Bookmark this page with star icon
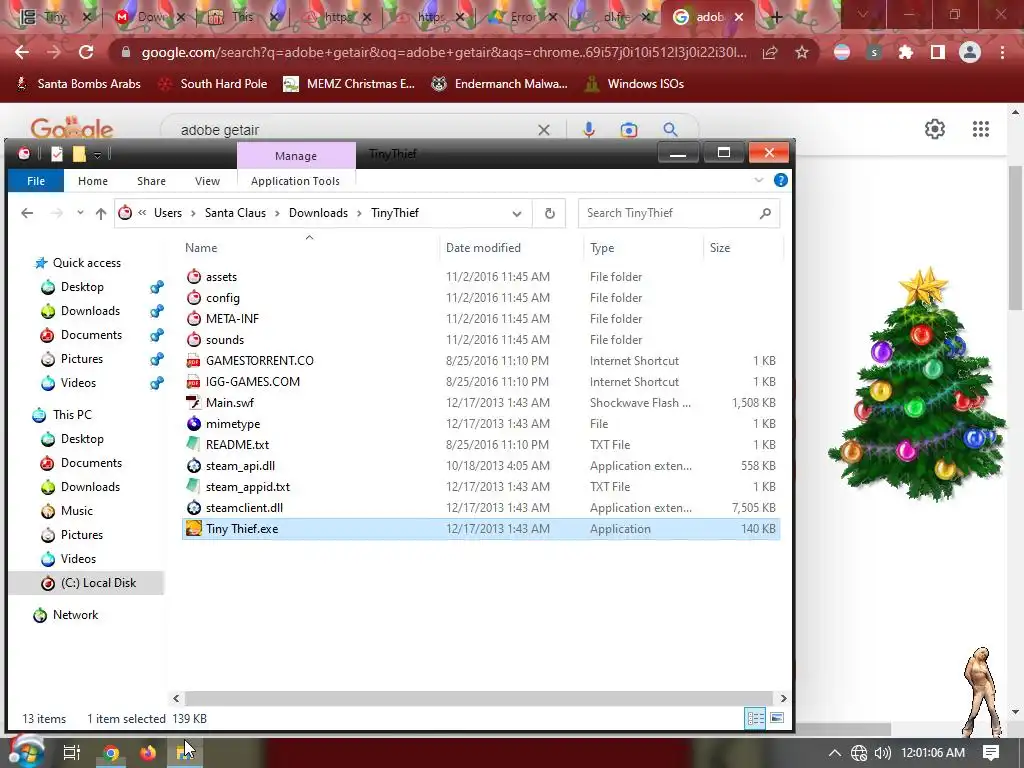This screenshot has height=768, width=1024. pos(802,52)
